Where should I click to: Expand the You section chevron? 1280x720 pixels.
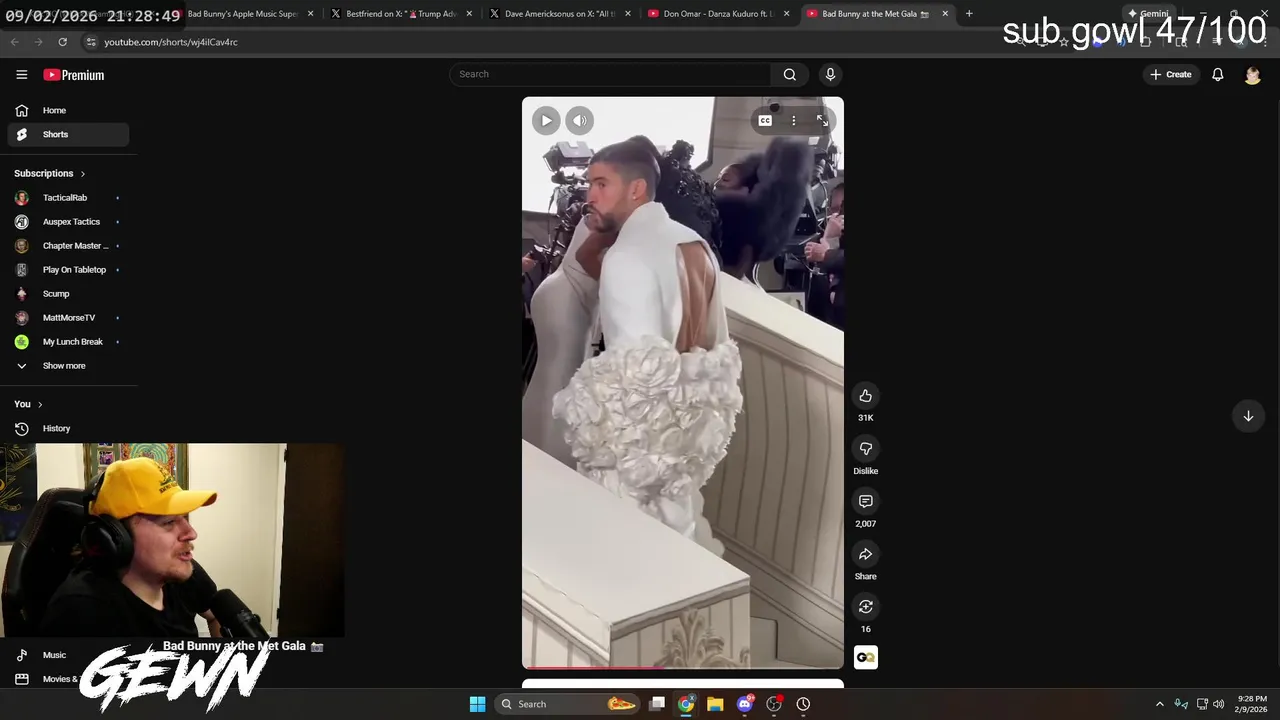click(40, 405)
